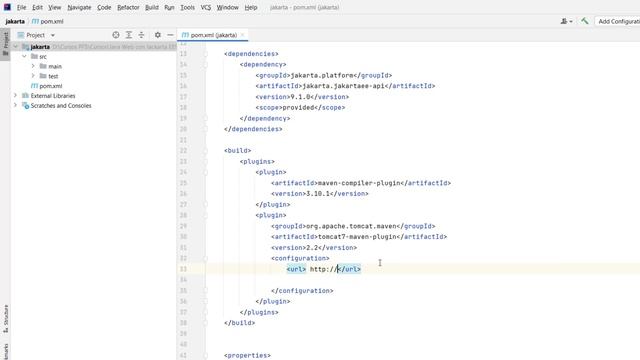Click the Maven m icon of pom.xml editor tab
The image size is (640, 360).
185,35
